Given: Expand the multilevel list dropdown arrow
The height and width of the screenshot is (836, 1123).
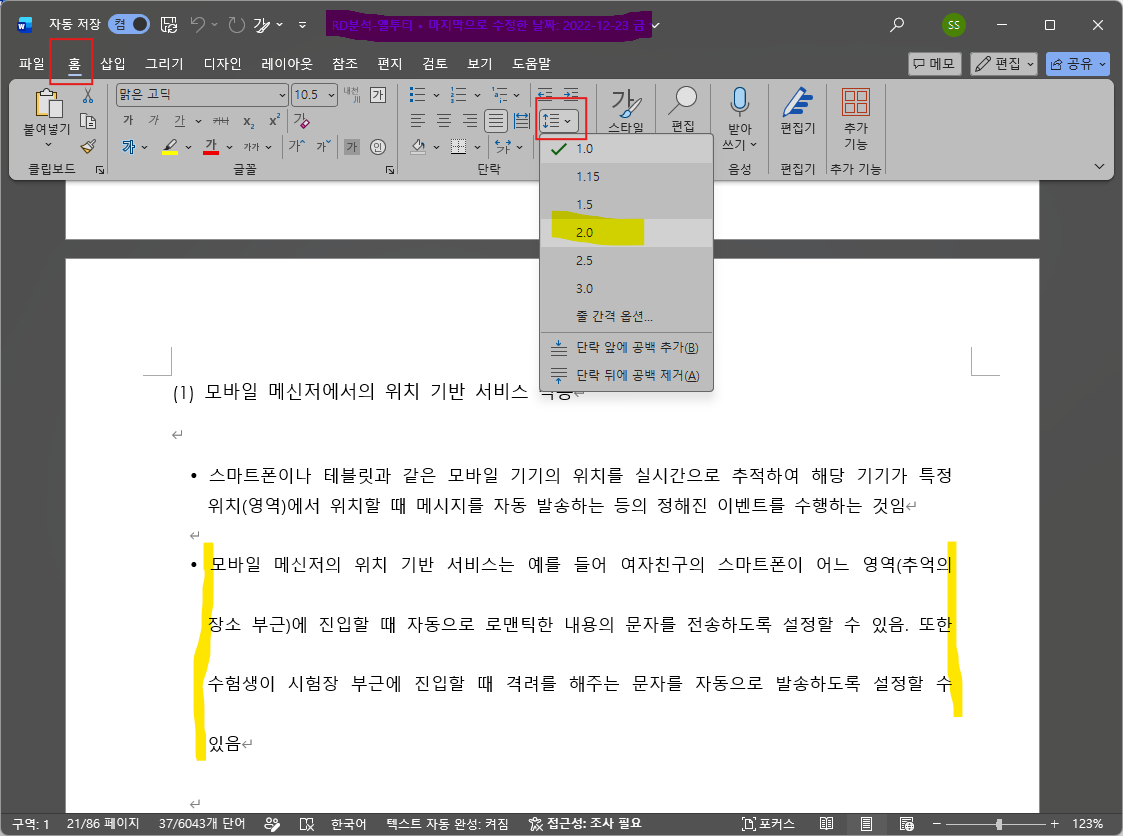Looking at the screenshot, I should pyautogui.click(x=516, y=95).
